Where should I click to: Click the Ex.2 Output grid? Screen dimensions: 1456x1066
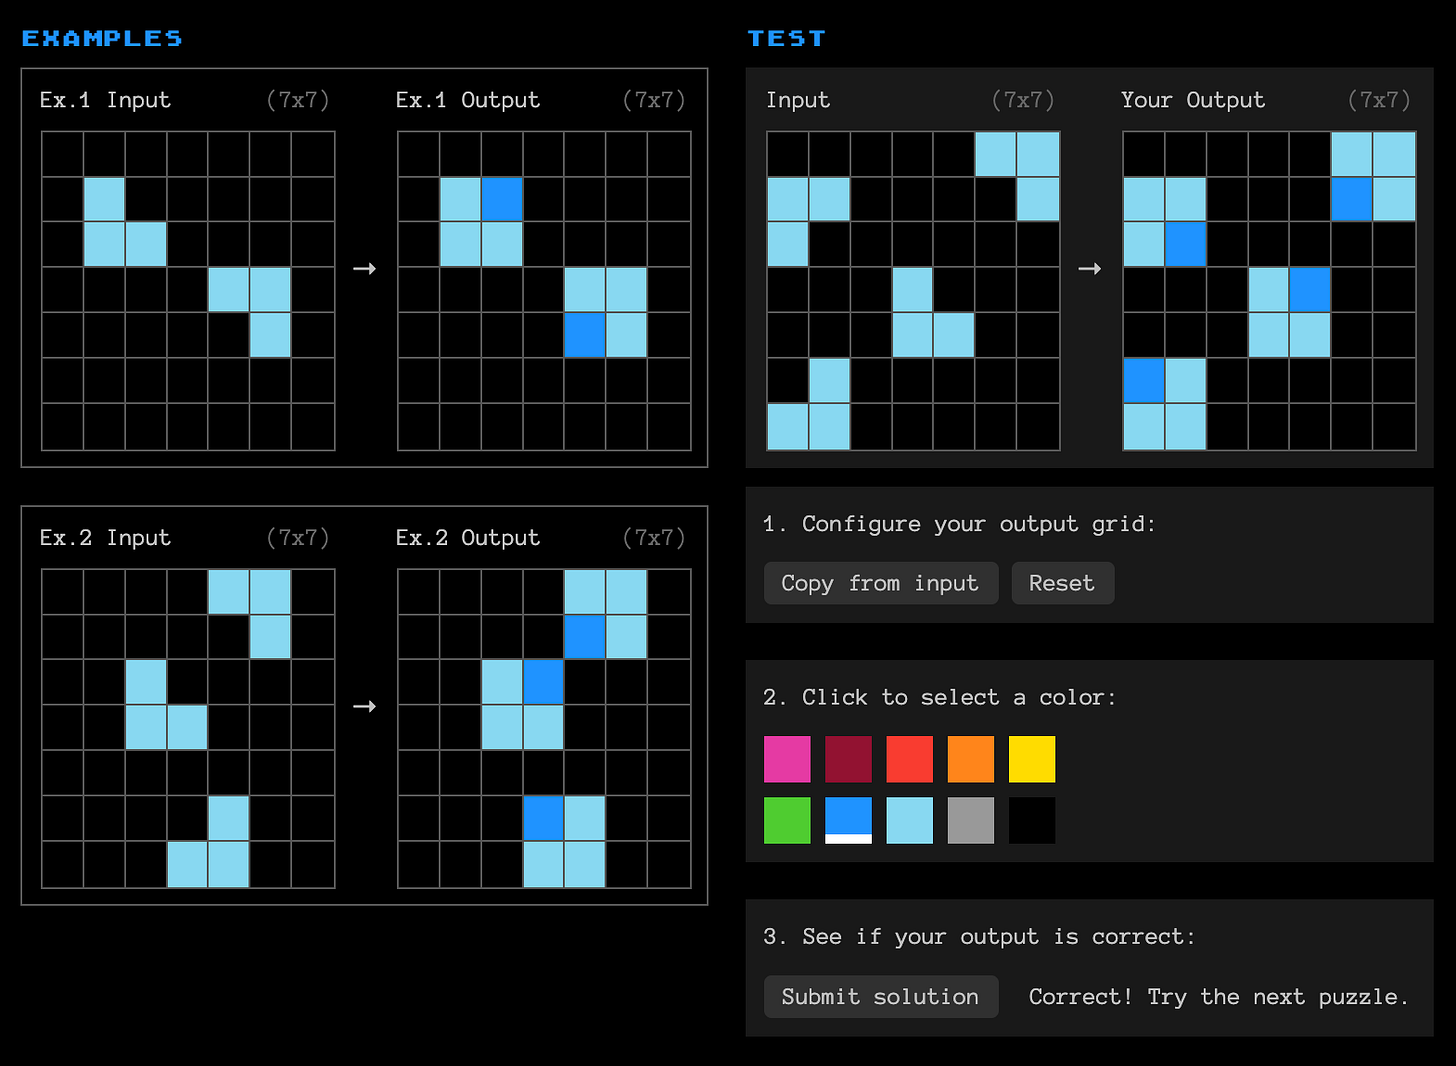coord(544,729)
